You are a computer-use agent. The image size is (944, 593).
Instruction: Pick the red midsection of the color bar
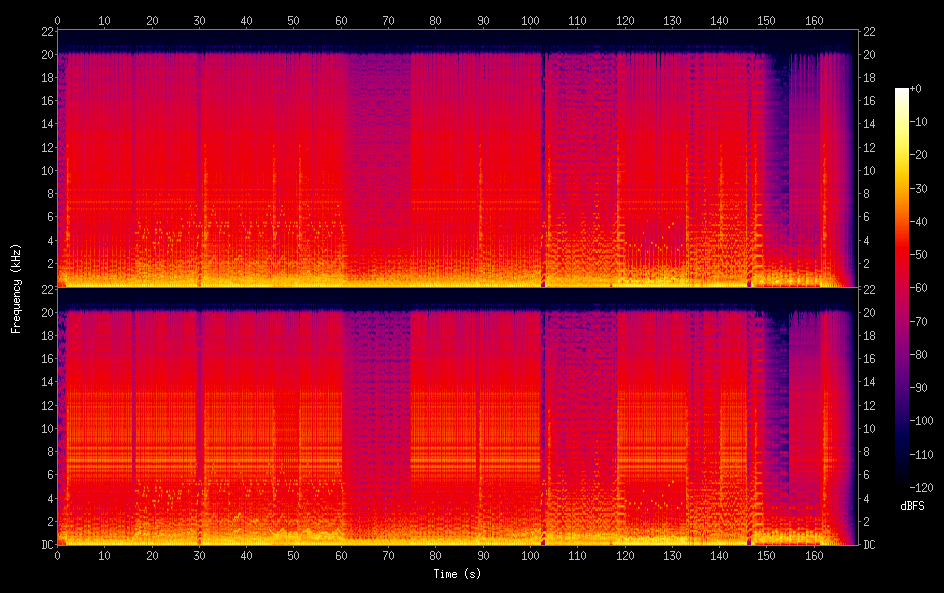coord(902,260)
